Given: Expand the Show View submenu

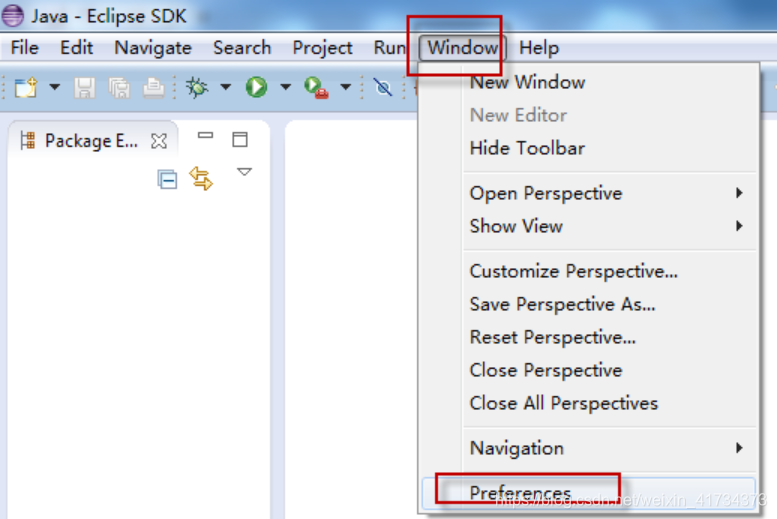Looking at the screenshot, I should point(589,227).
